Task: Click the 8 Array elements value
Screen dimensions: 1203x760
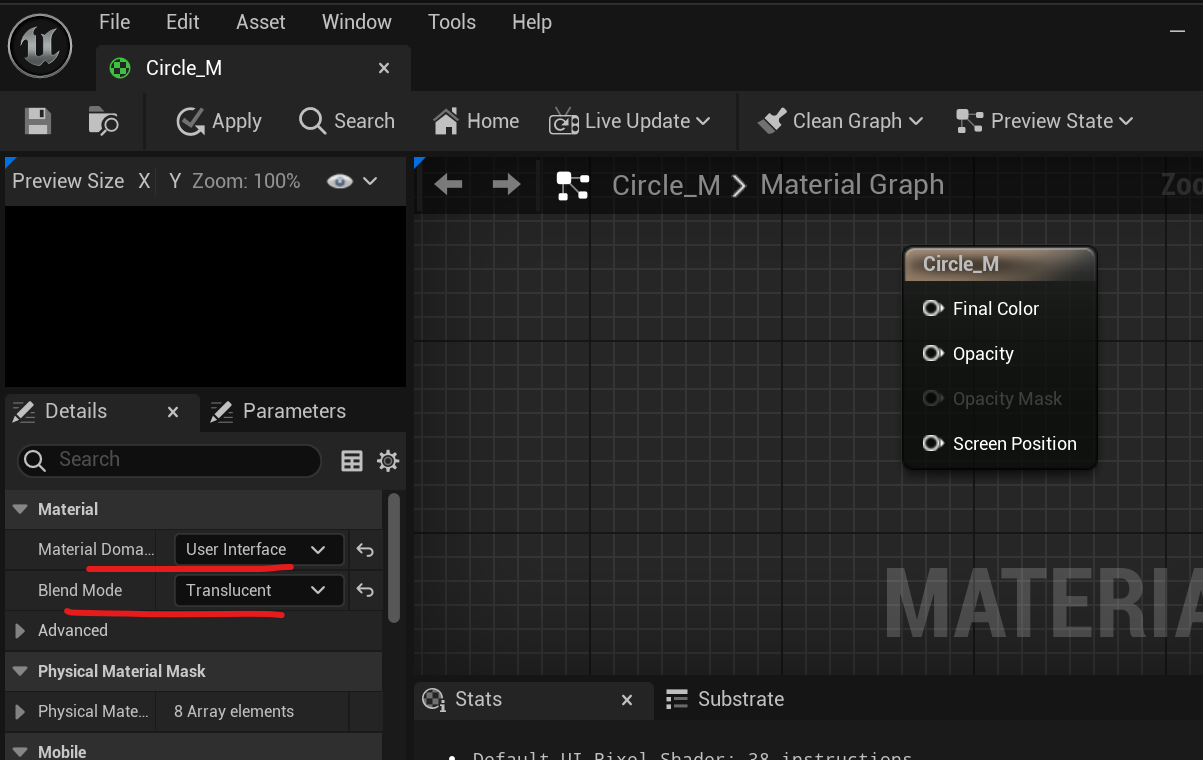Action: (x=234, y=712)
